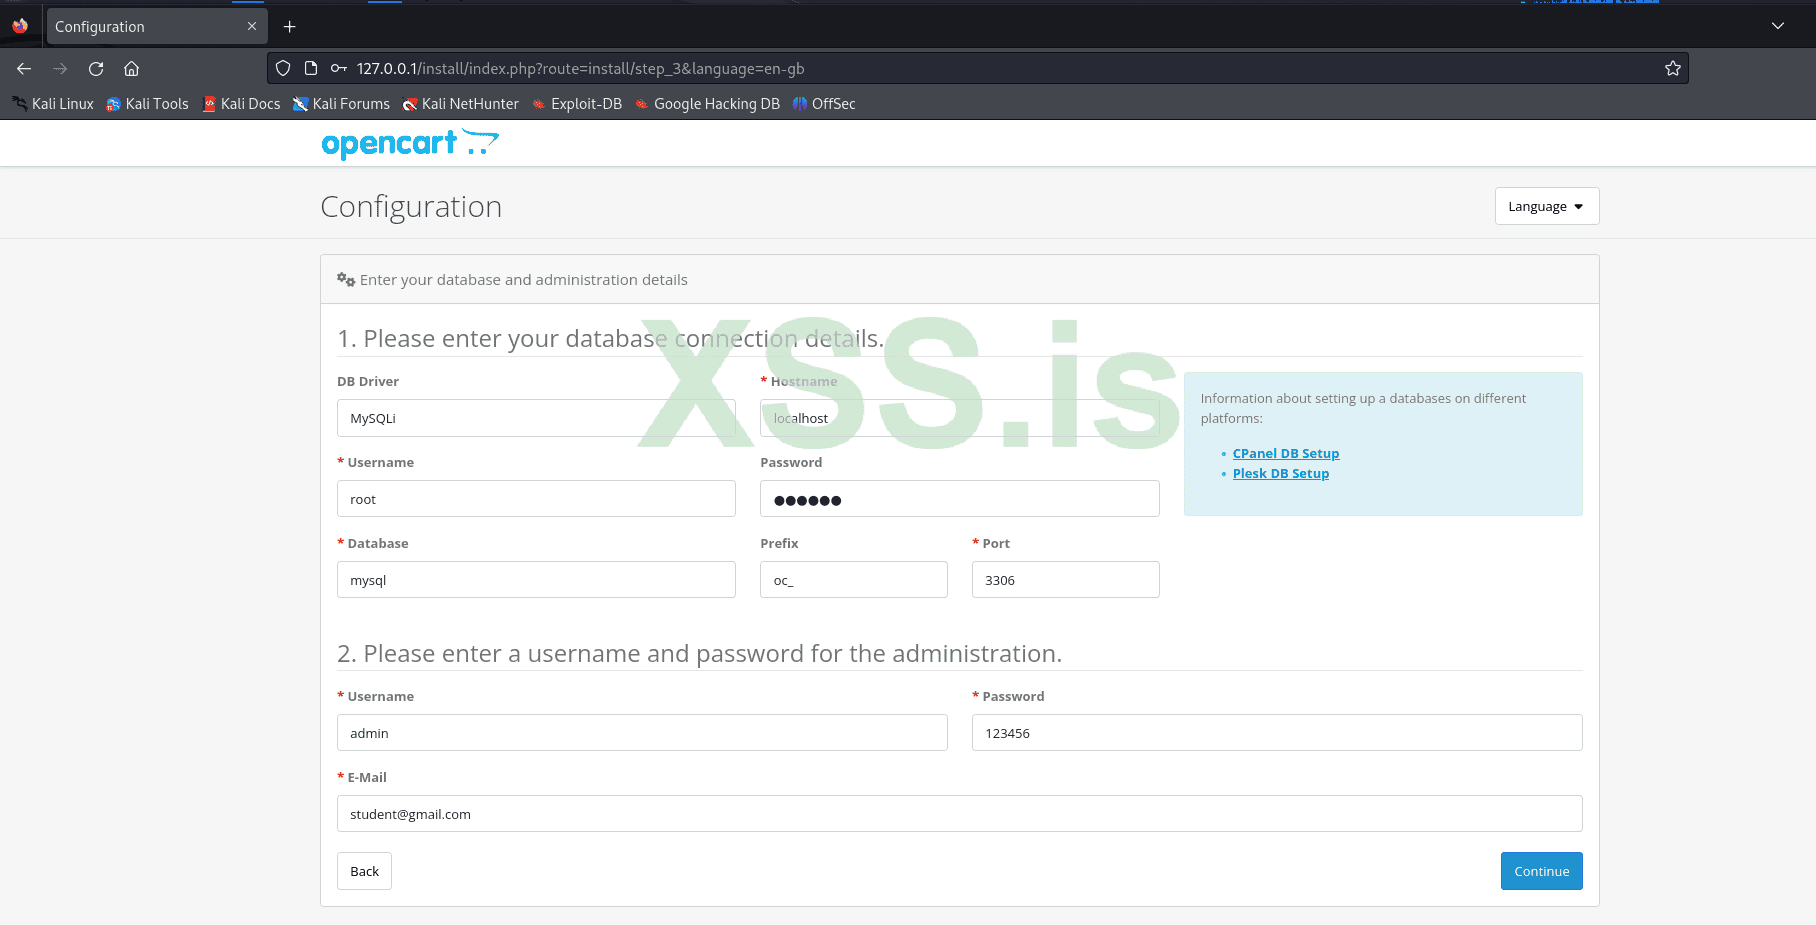Open the Kali Forums bookmark
The image size is (1816, 925).
pyautogui.click(x=341, y=104)
